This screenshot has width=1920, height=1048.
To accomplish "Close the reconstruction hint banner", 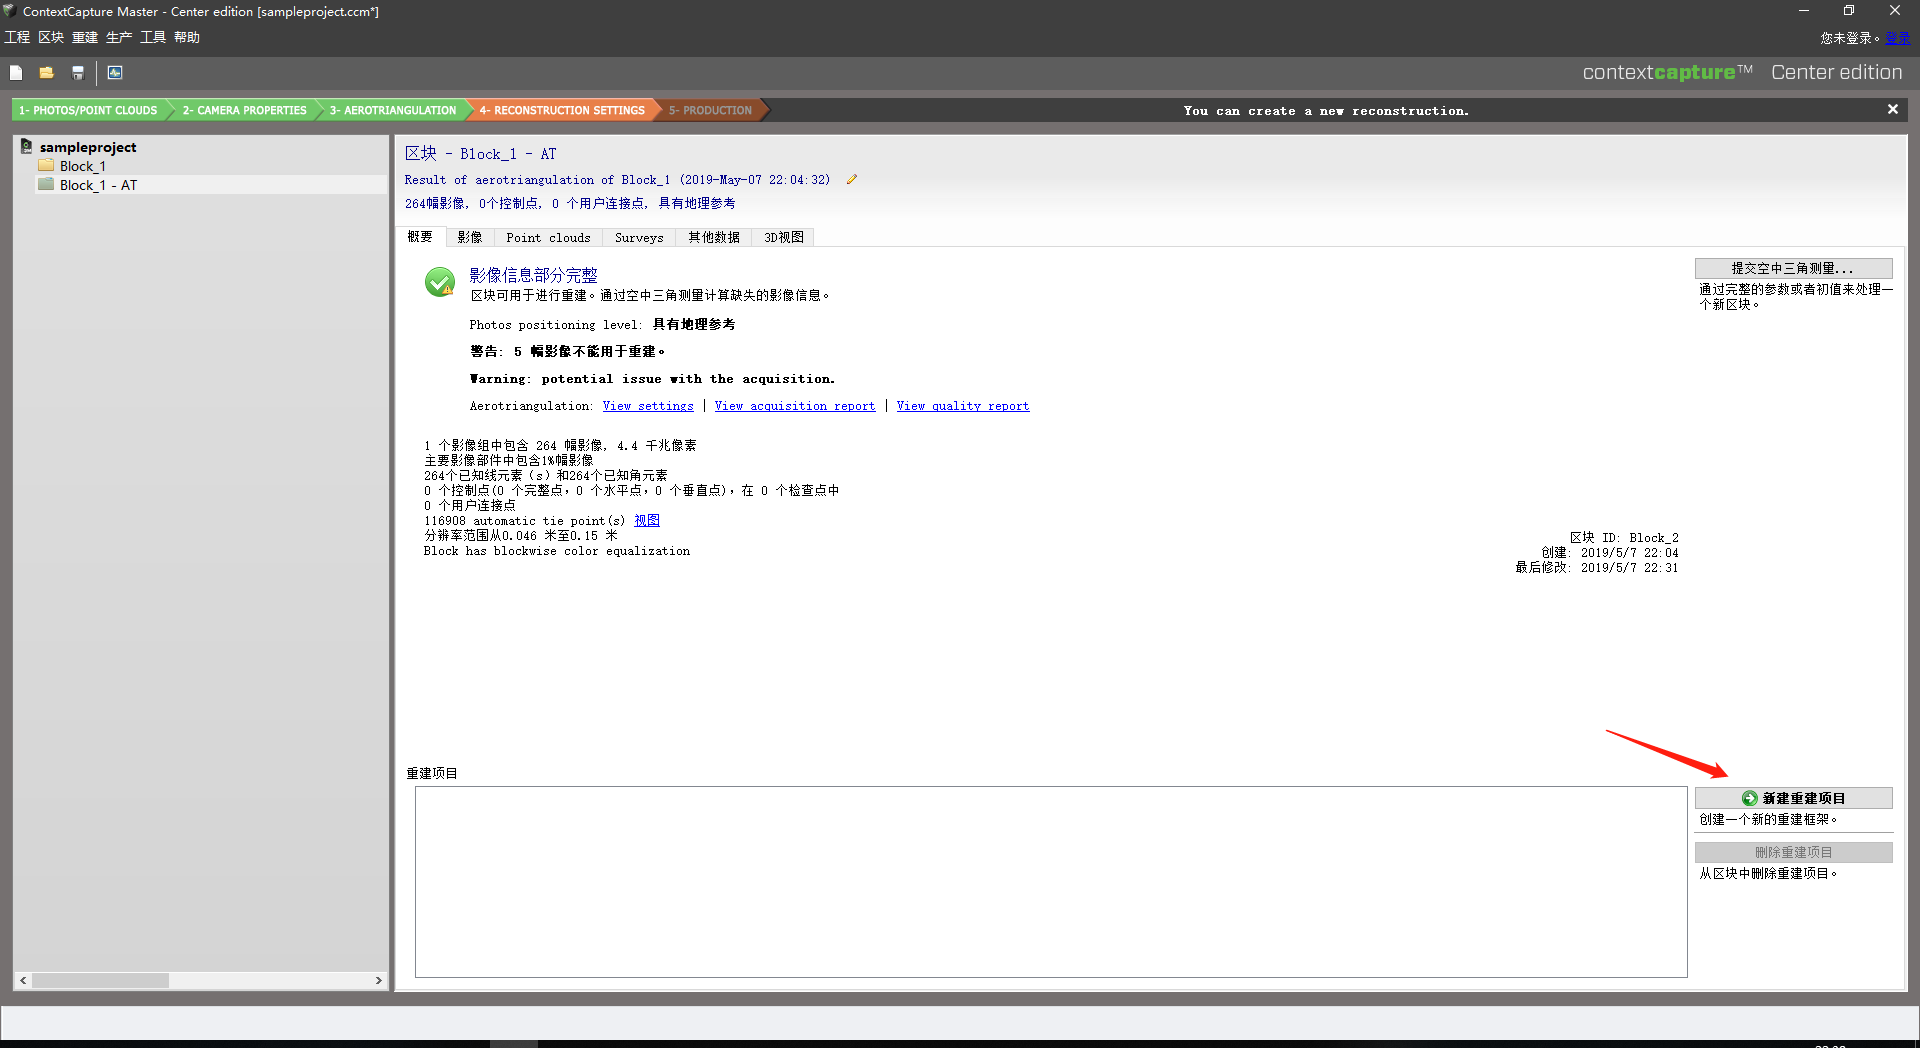I will point(1892,110).
